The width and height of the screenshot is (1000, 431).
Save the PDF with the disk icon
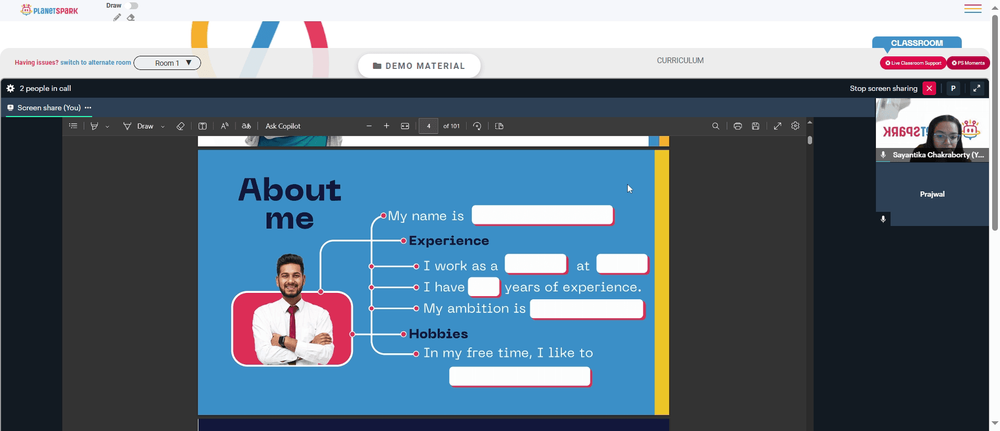(755, 126)
